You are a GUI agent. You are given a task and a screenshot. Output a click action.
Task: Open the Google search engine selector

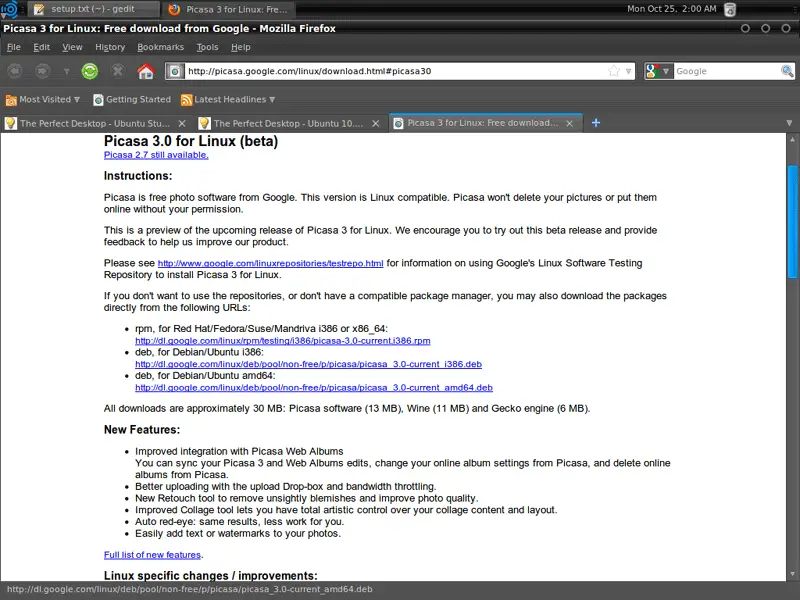click(x=658, y=71)
